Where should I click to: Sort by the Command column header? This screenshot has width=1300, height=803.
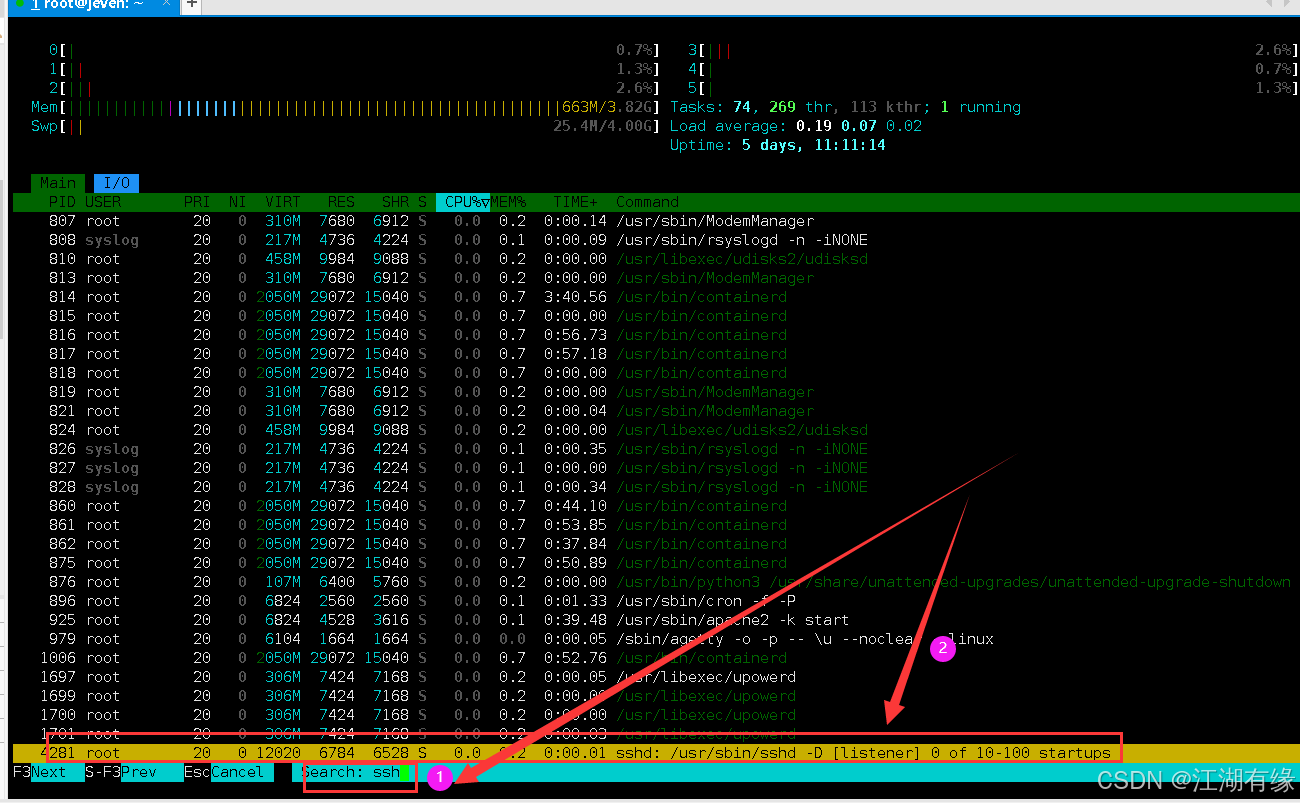point(647,202)
